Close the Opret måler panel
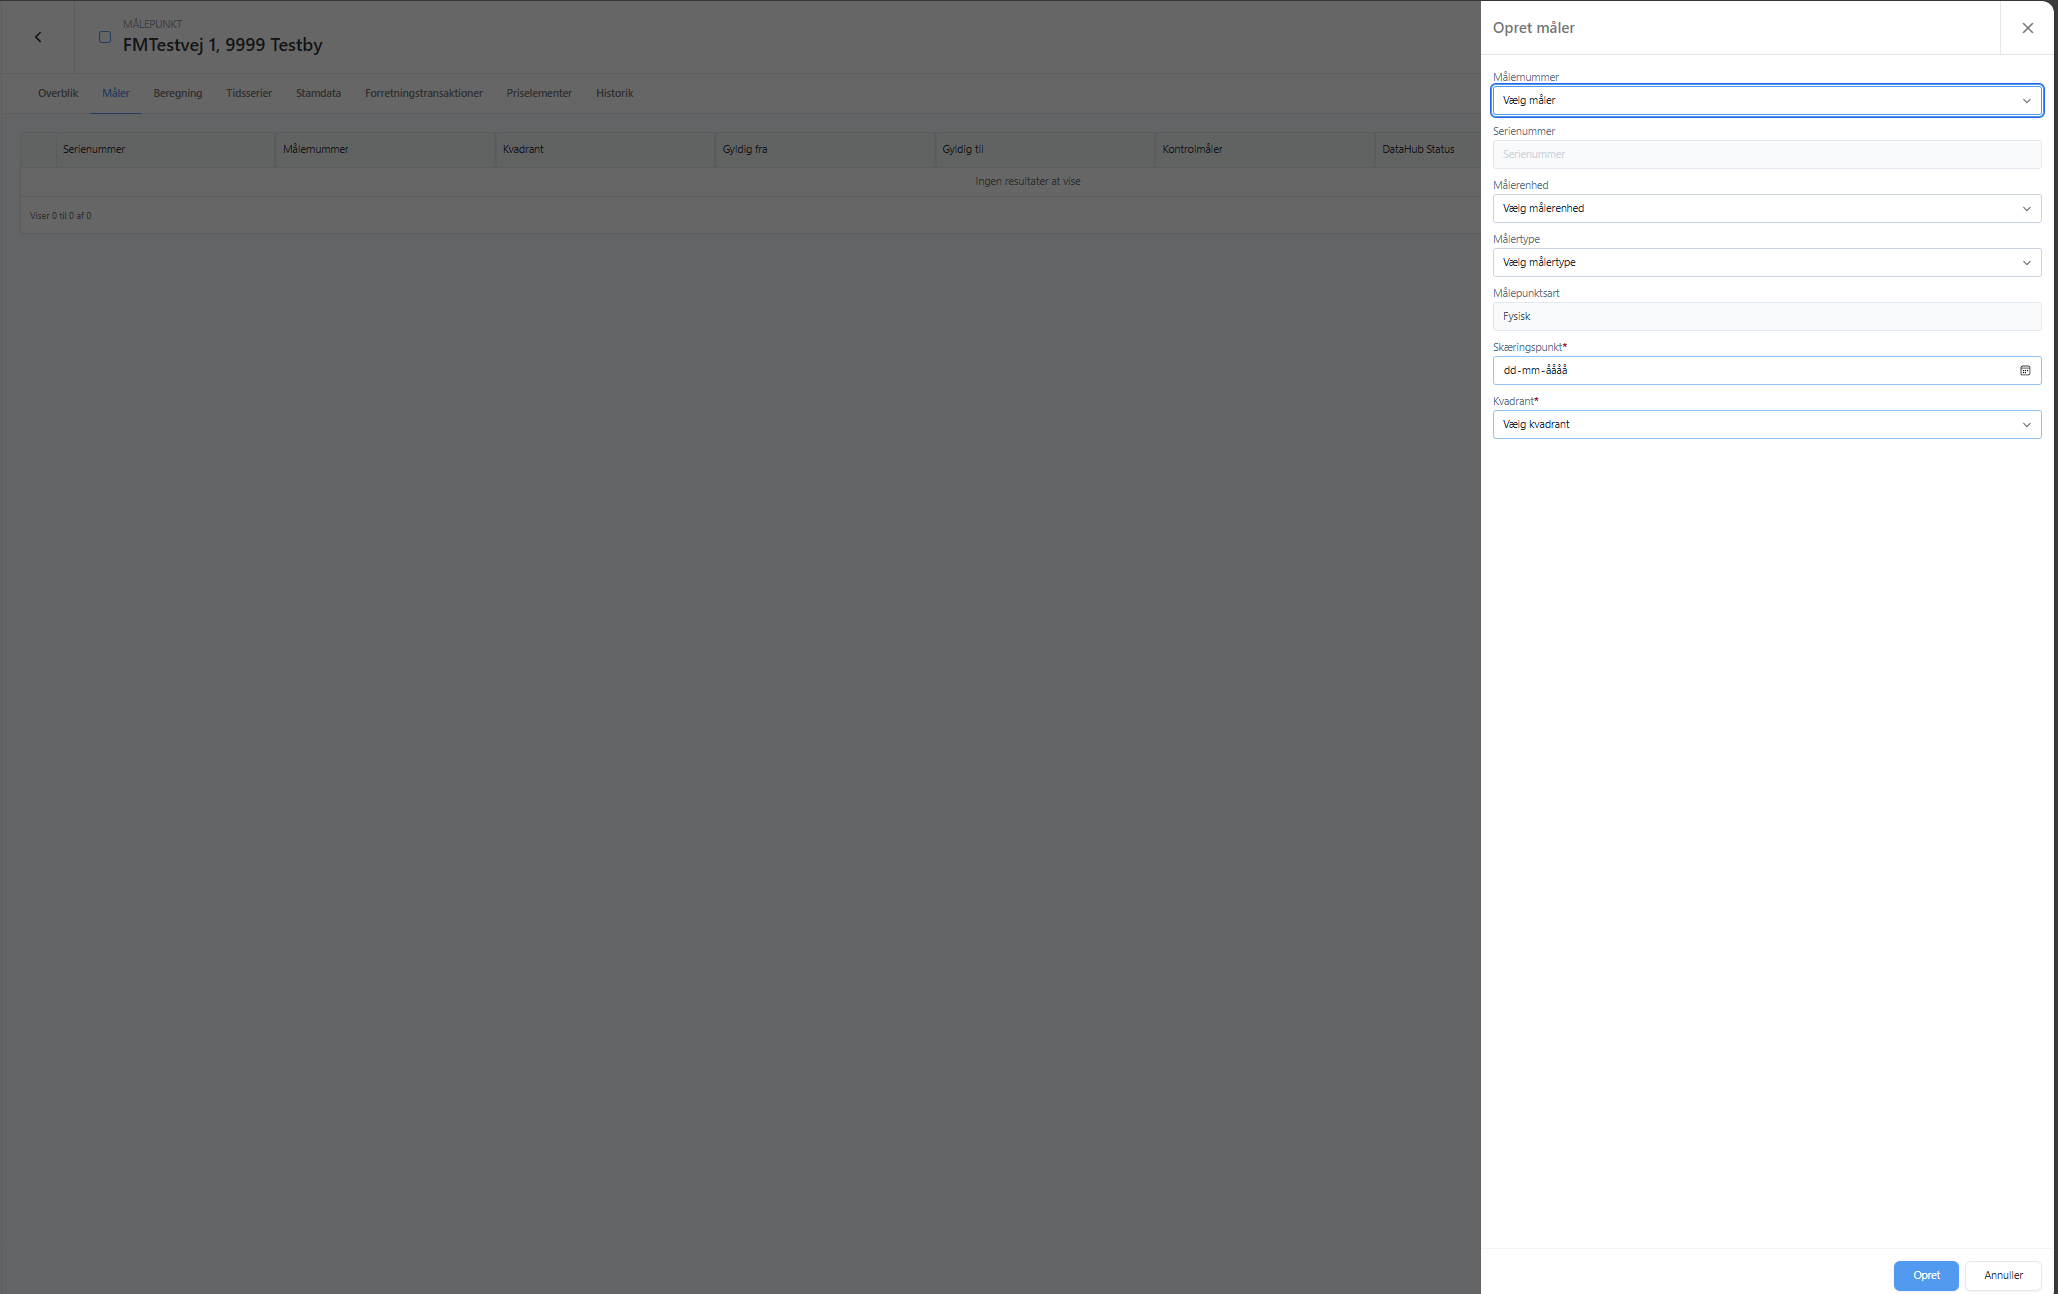Screen dimensions: 2058x1294 pyautogui.click(x=2027, y=28)
